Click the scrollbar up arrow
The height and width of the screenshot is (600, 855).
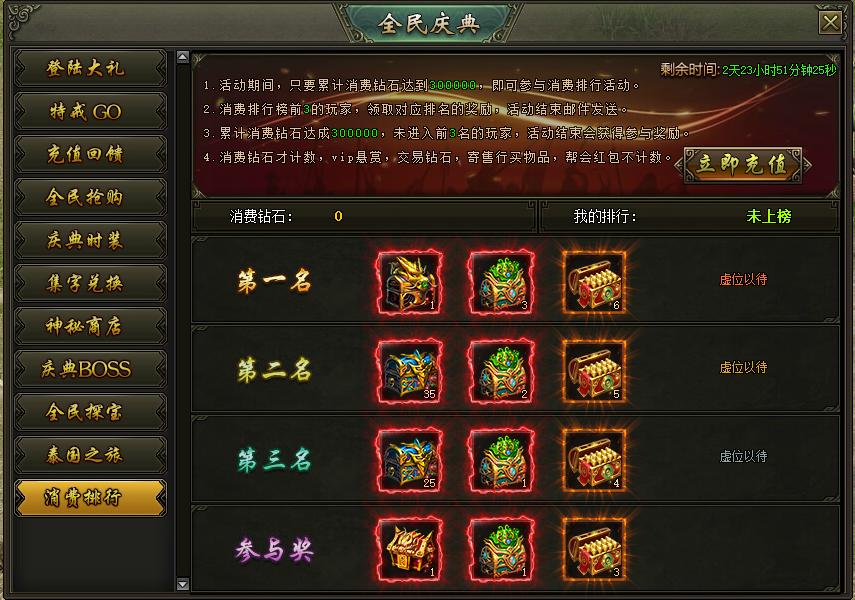pos(183,57)
